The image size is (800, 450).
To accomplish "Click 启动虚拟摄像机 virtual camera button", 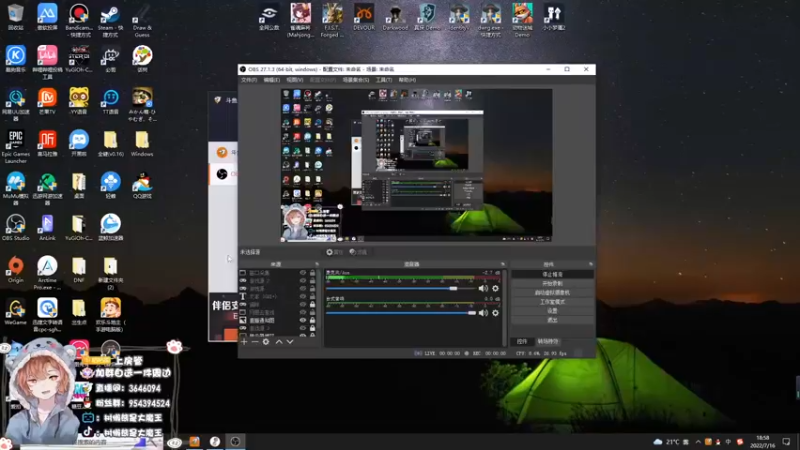I will (x=552, y=293).
